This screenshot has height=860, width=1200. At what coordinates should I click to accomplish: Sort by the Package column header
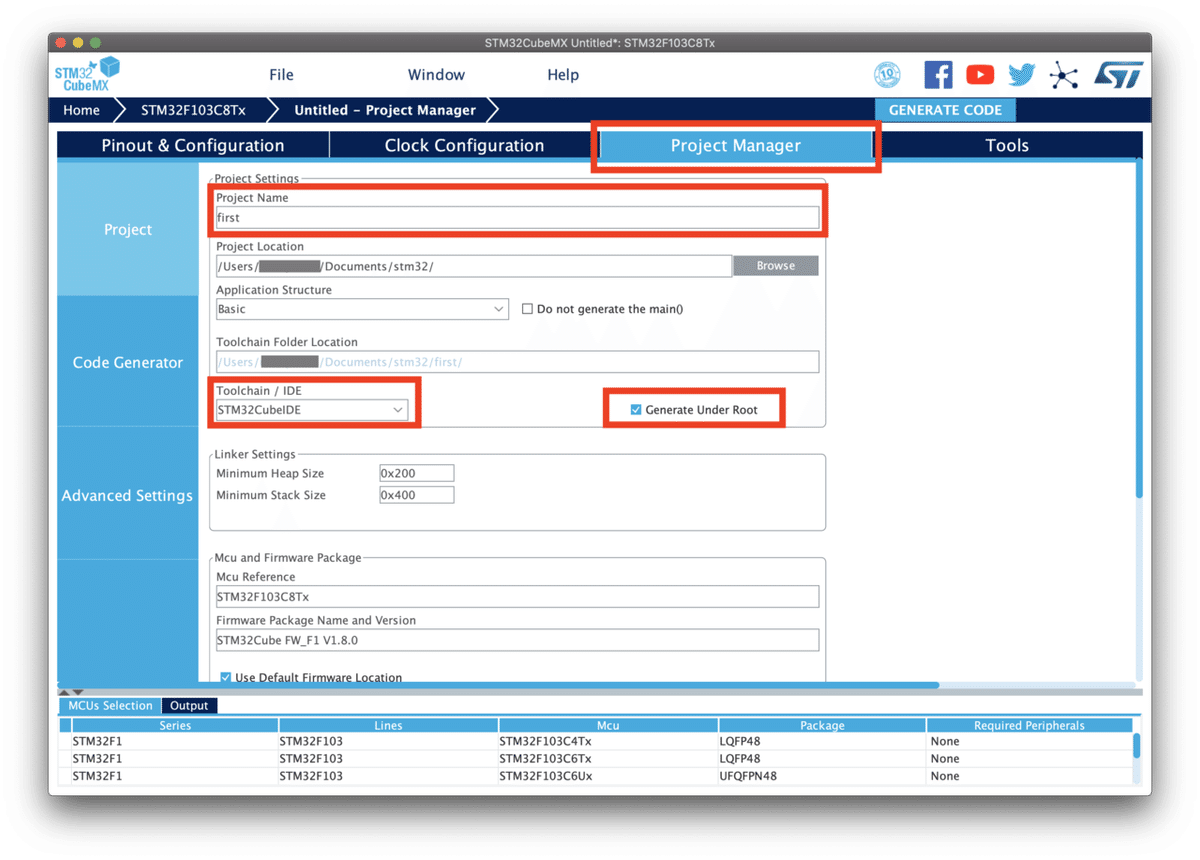click(x=822, y=725)
